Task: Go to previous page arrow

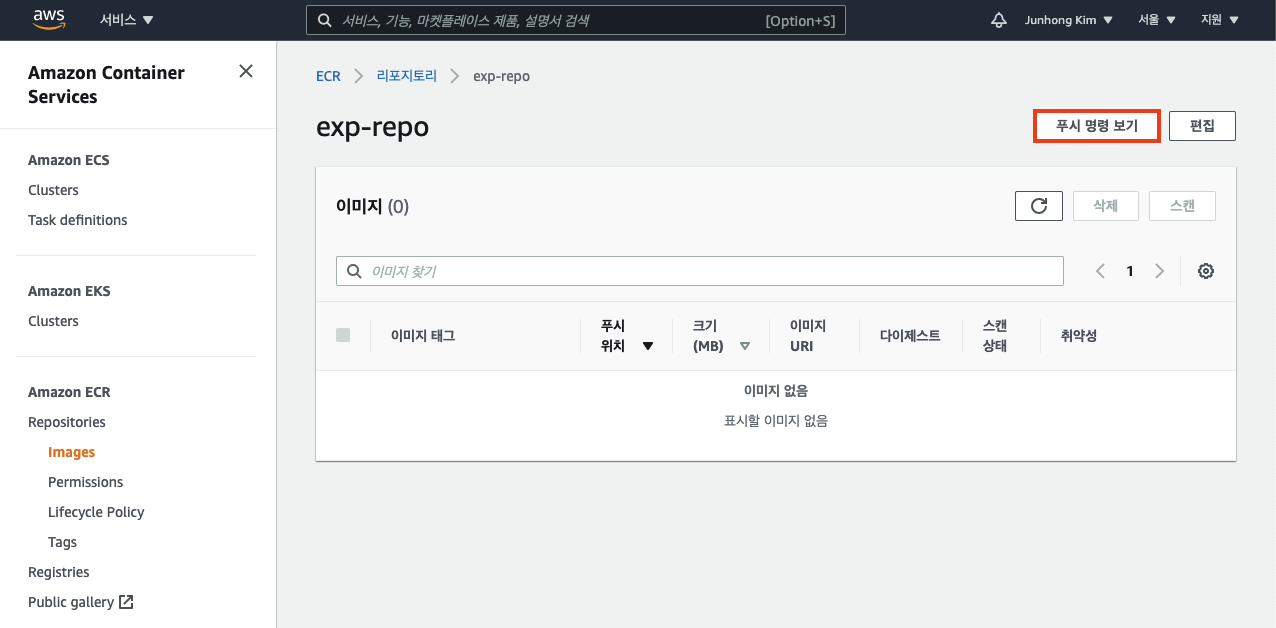Action: click(x=1100, y=271)
